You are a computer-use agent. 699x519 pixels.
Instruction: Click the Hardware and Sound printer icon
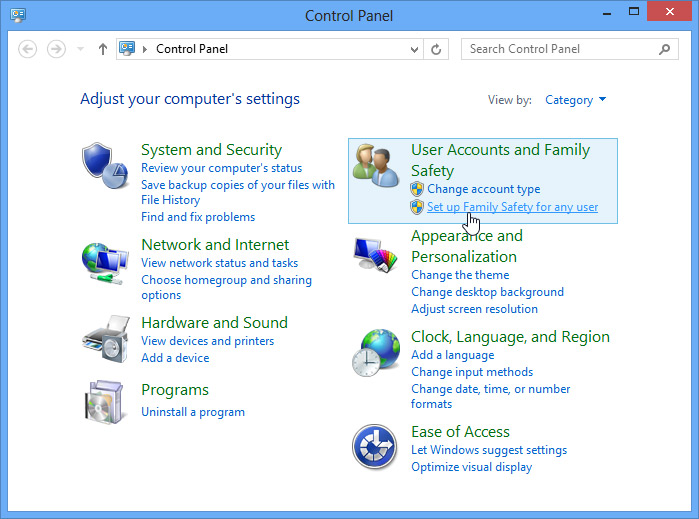click(105, 340)
